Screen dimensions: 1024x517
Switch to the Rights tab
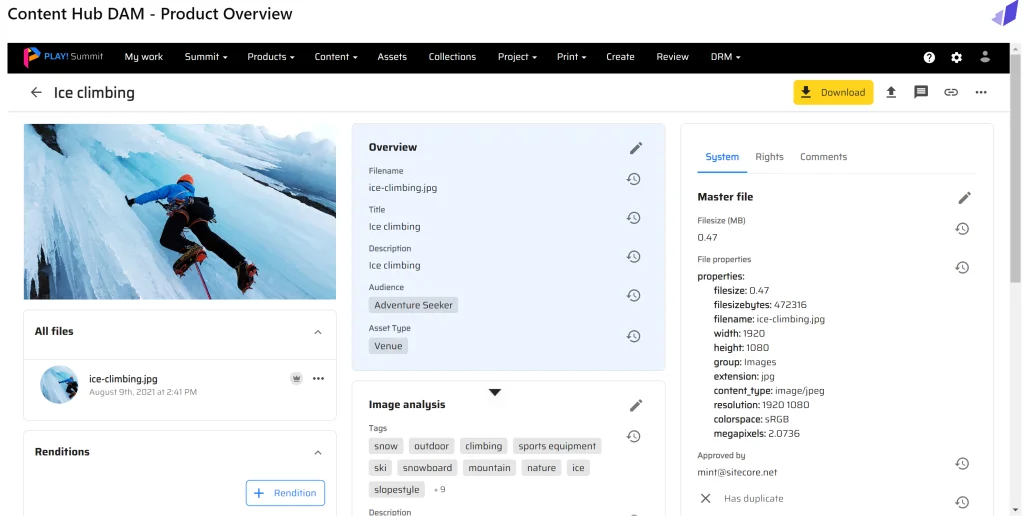coord(769,157)
